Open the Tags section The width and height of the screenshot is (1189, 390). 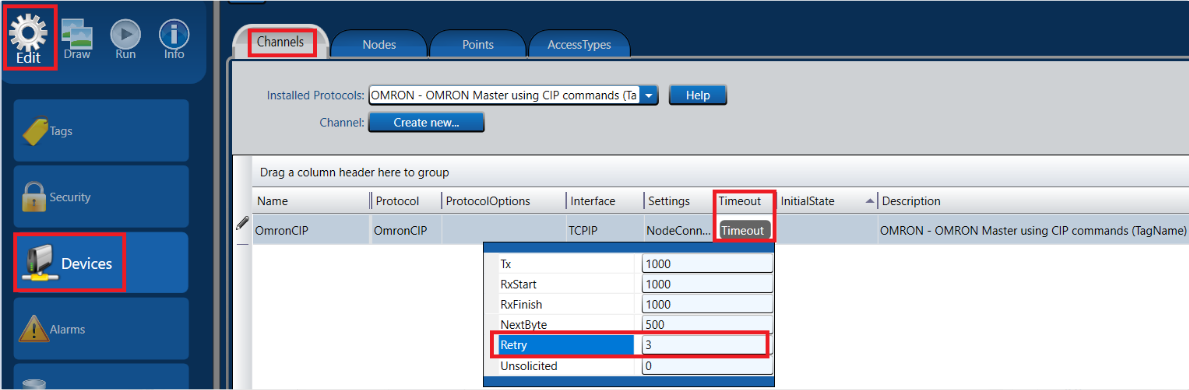coord(101,131)
